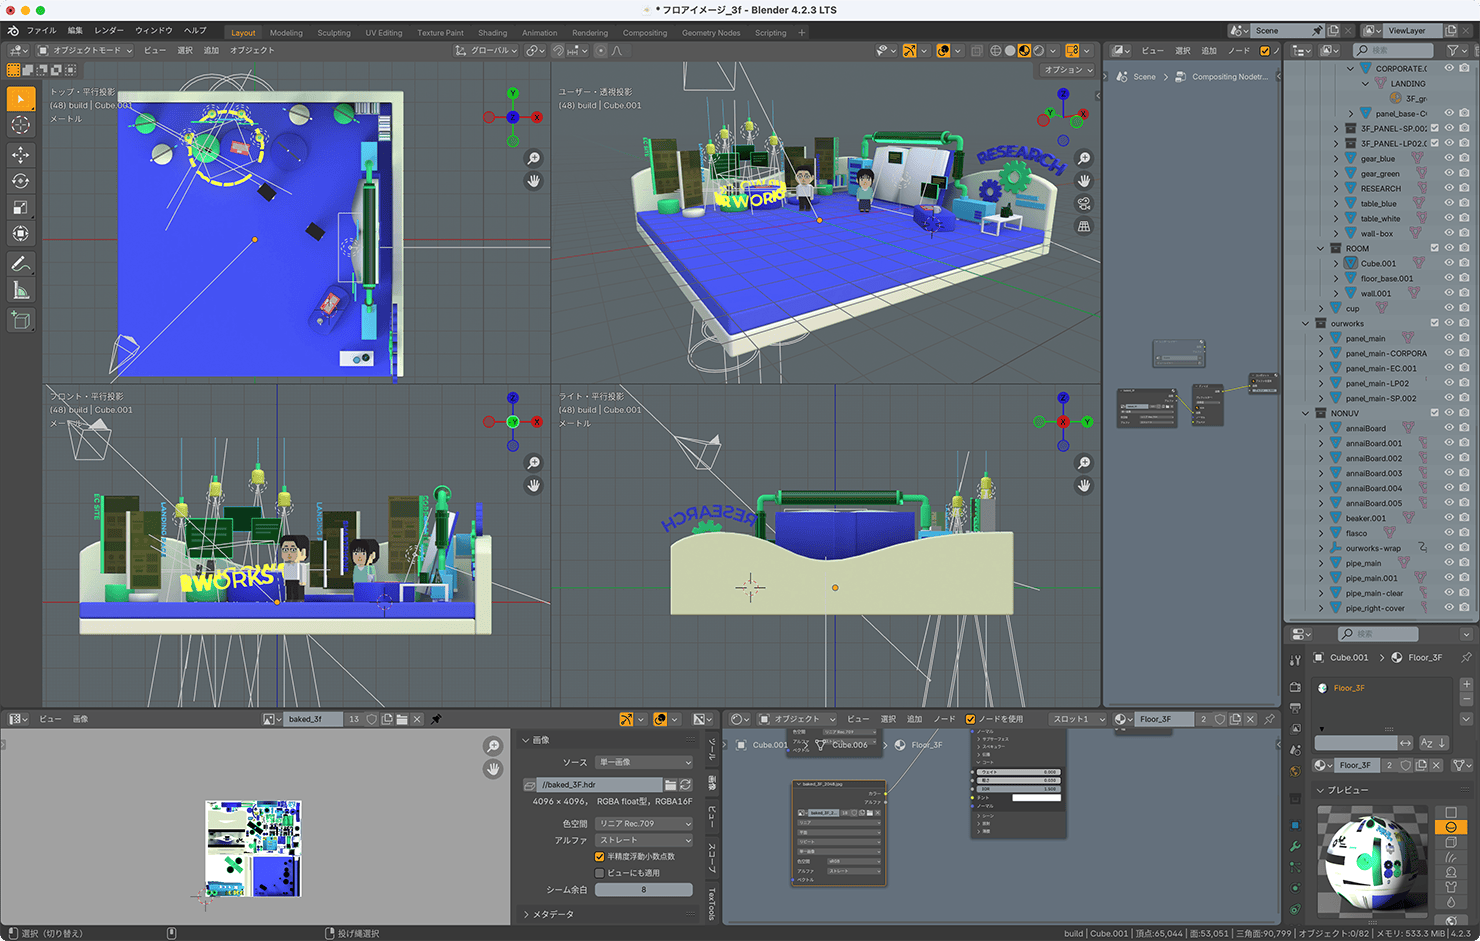Click the fake user shield for Floor_3F
This screenshot has height=941, width=1480.
[x=1406, y=765]
